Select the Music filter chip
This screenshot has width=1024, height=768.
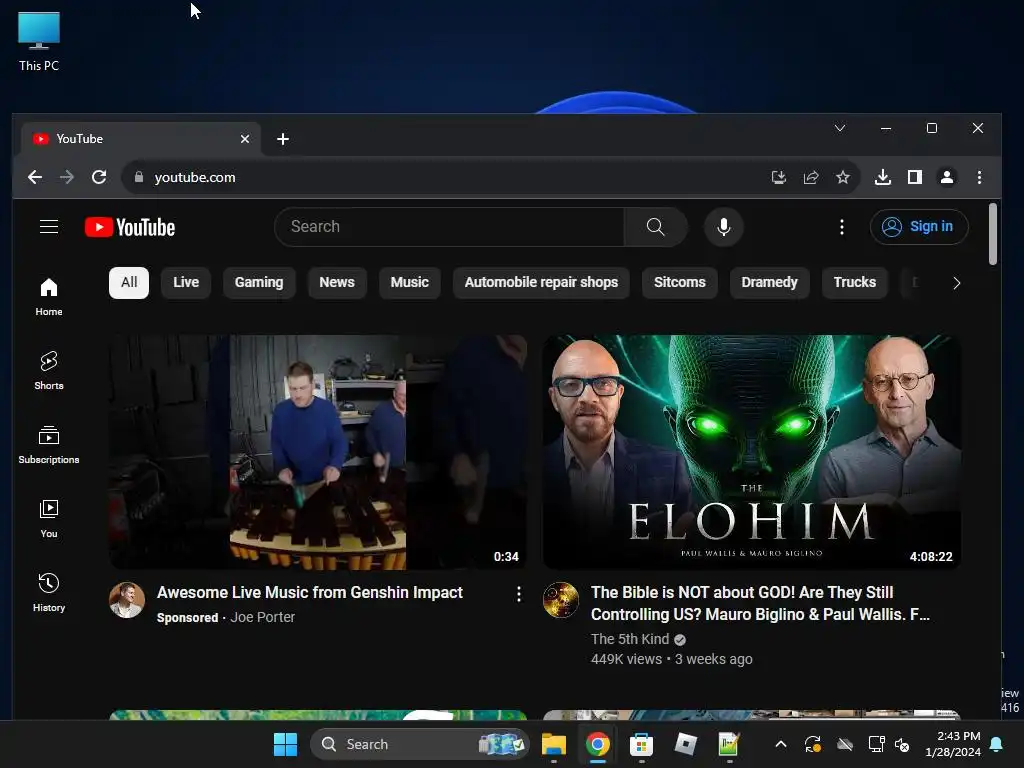tap(409, 282)
